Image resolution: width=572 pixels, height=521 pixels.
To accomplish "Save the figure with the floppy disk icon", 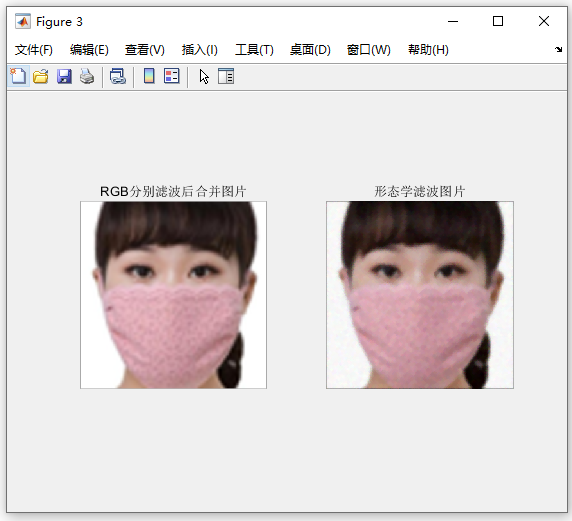I will (x=64, y=77).
